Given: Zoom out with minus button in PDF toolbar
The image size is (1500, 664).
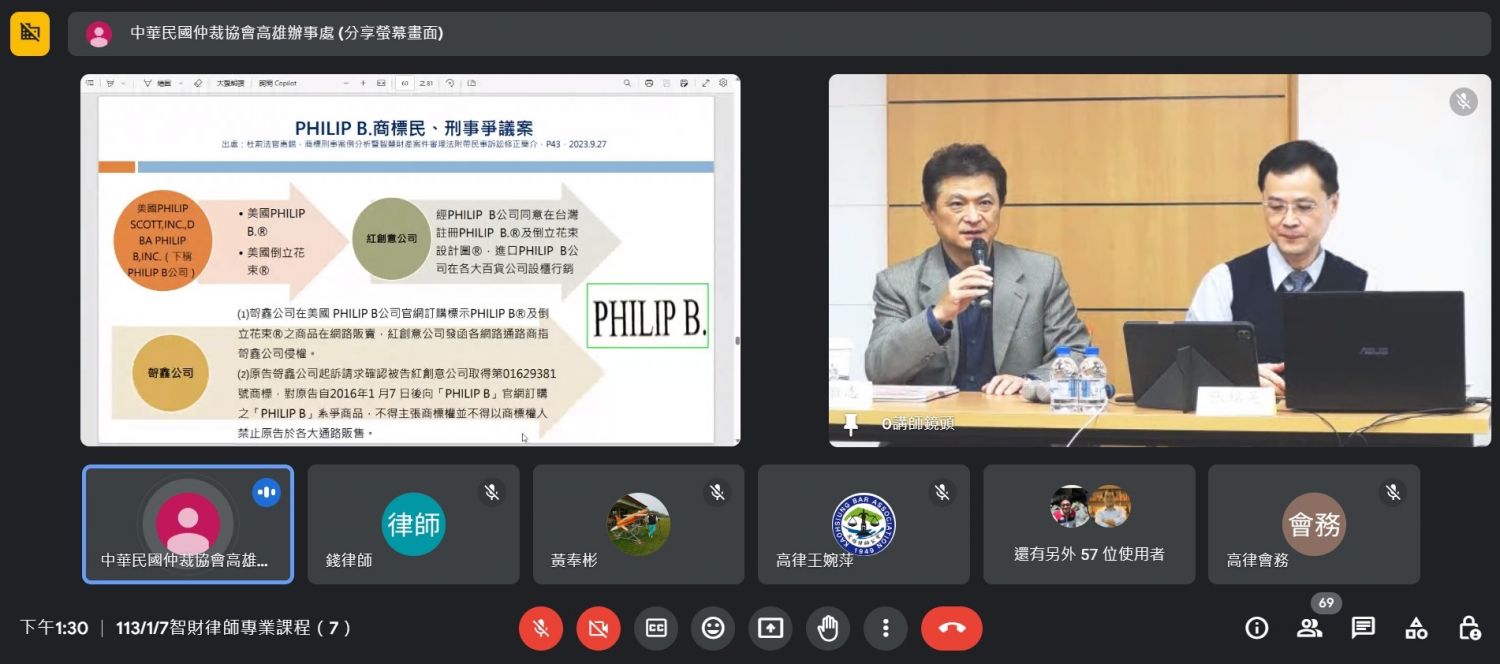Looking at the screenshot, I should [x=346, y=83].
